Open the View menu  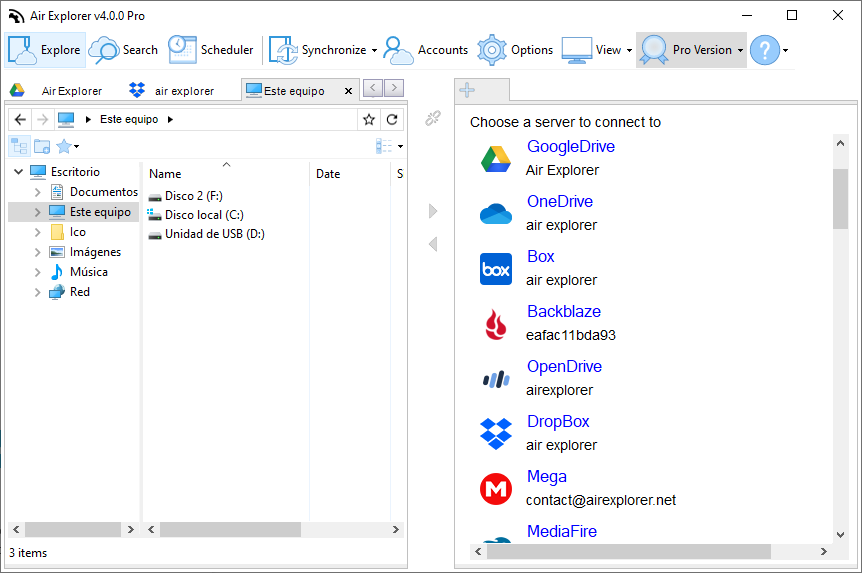[x=597, y=50]
